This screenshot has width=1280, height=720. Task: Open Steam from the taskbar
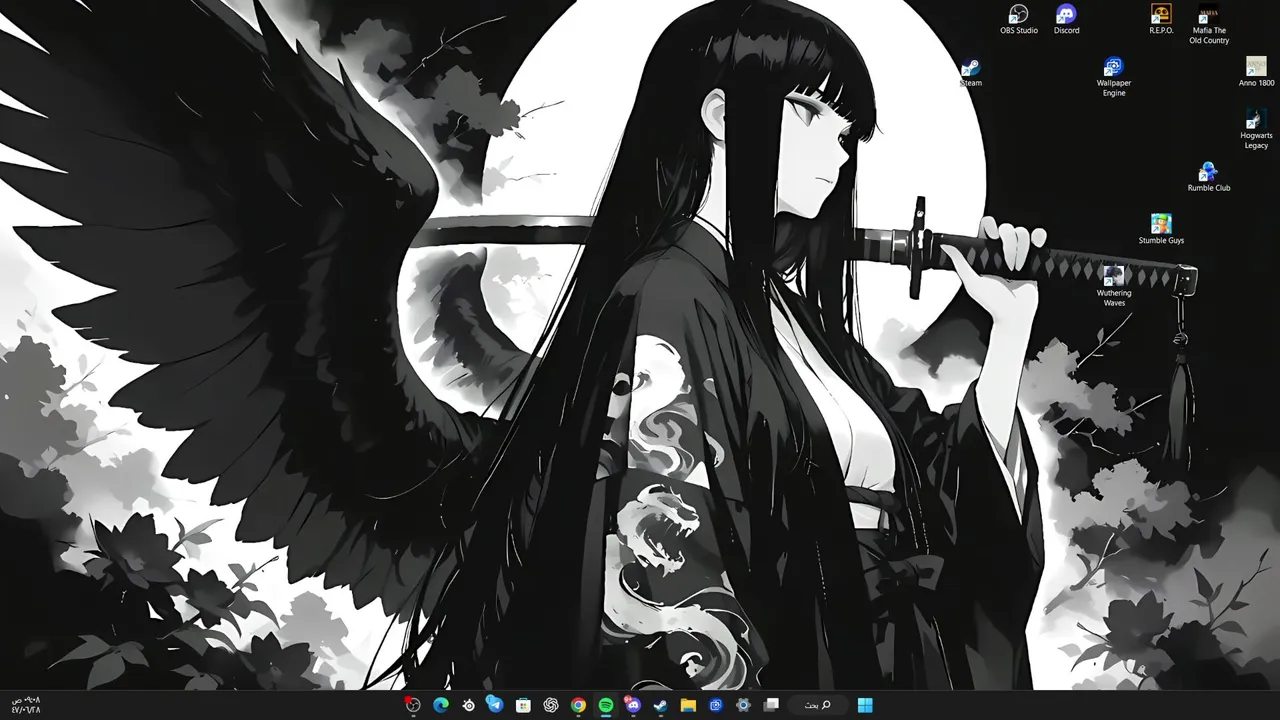click(660, 705)
